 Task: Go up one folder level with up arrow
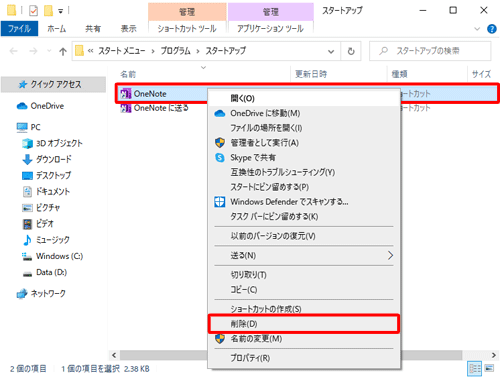(x=63, y=51)
